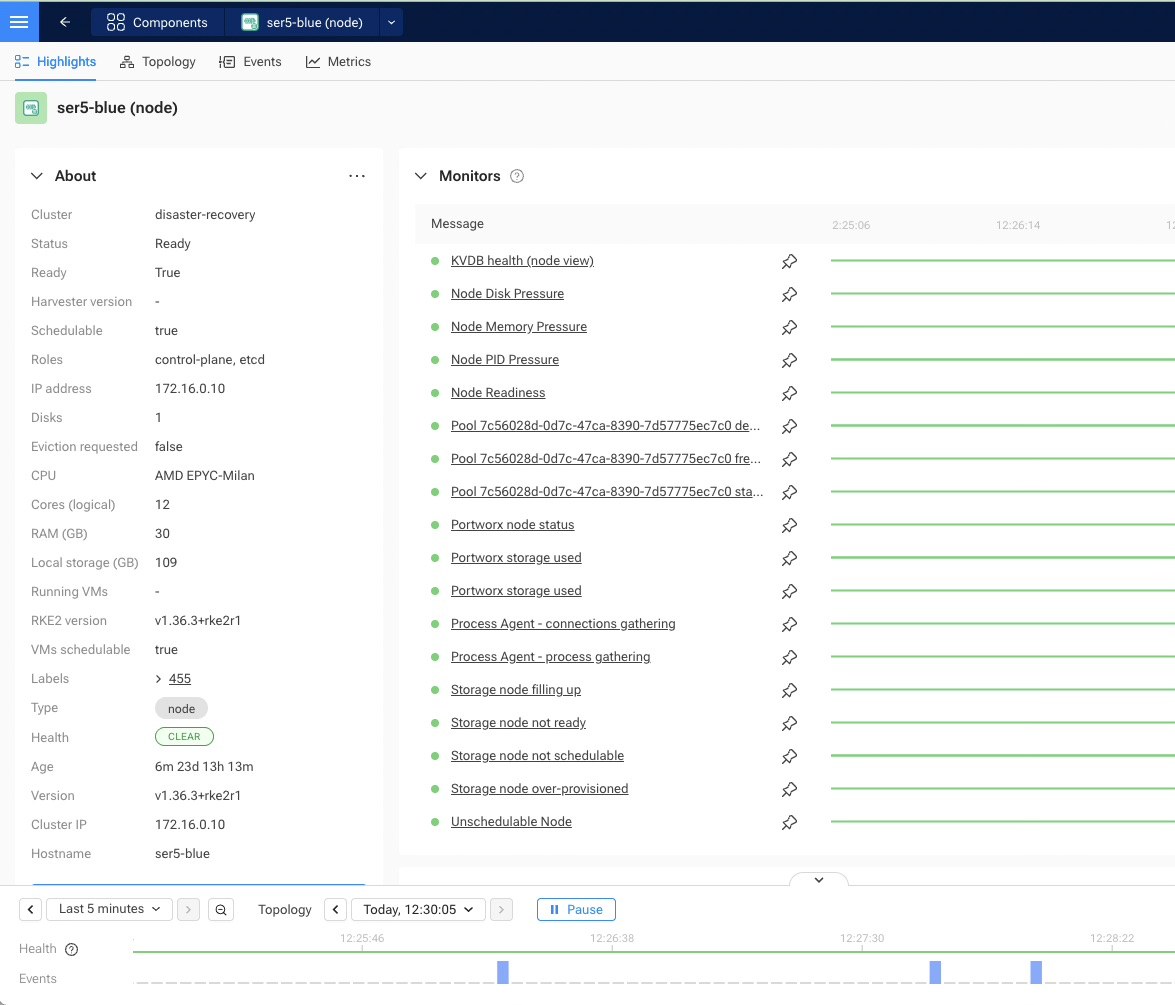Go back with the header arrow
1175x1005 pixels.
click(x=65, y=22)
